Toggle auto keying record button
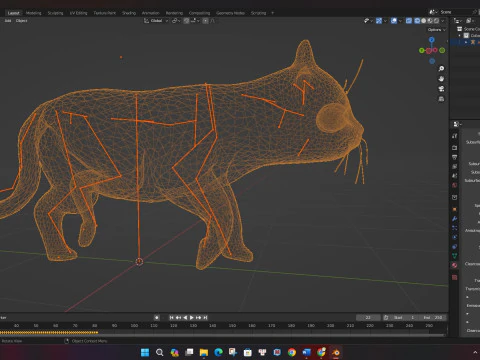The height and width of the screenshot is (360, 480). point(157,317)
